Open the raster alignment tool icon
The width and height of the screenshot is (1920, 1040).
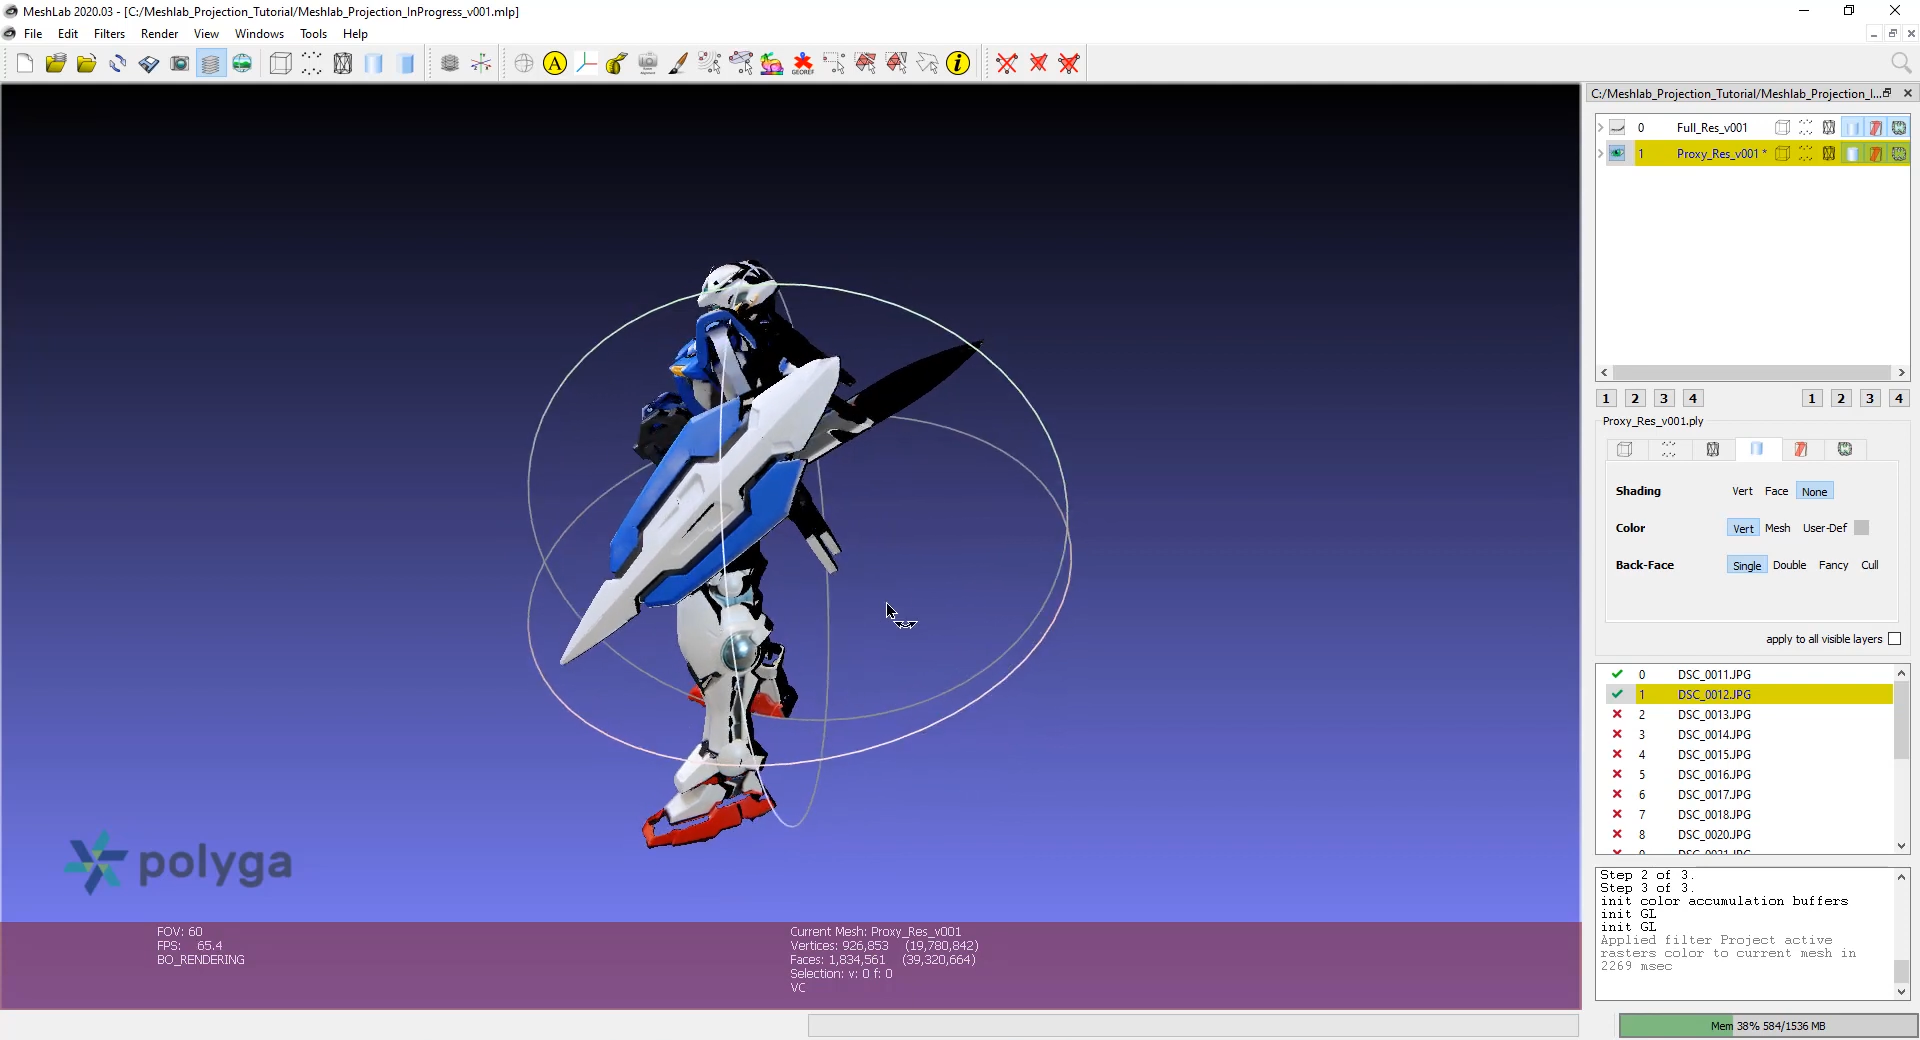tap(648, 64)
